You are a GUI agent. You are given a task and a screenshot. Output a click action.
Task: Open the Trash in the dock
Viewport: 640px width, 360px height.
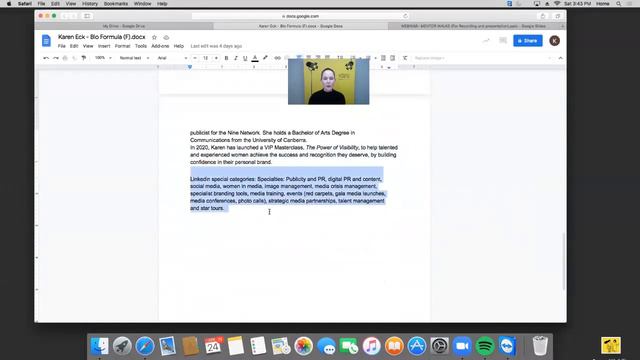540,346
